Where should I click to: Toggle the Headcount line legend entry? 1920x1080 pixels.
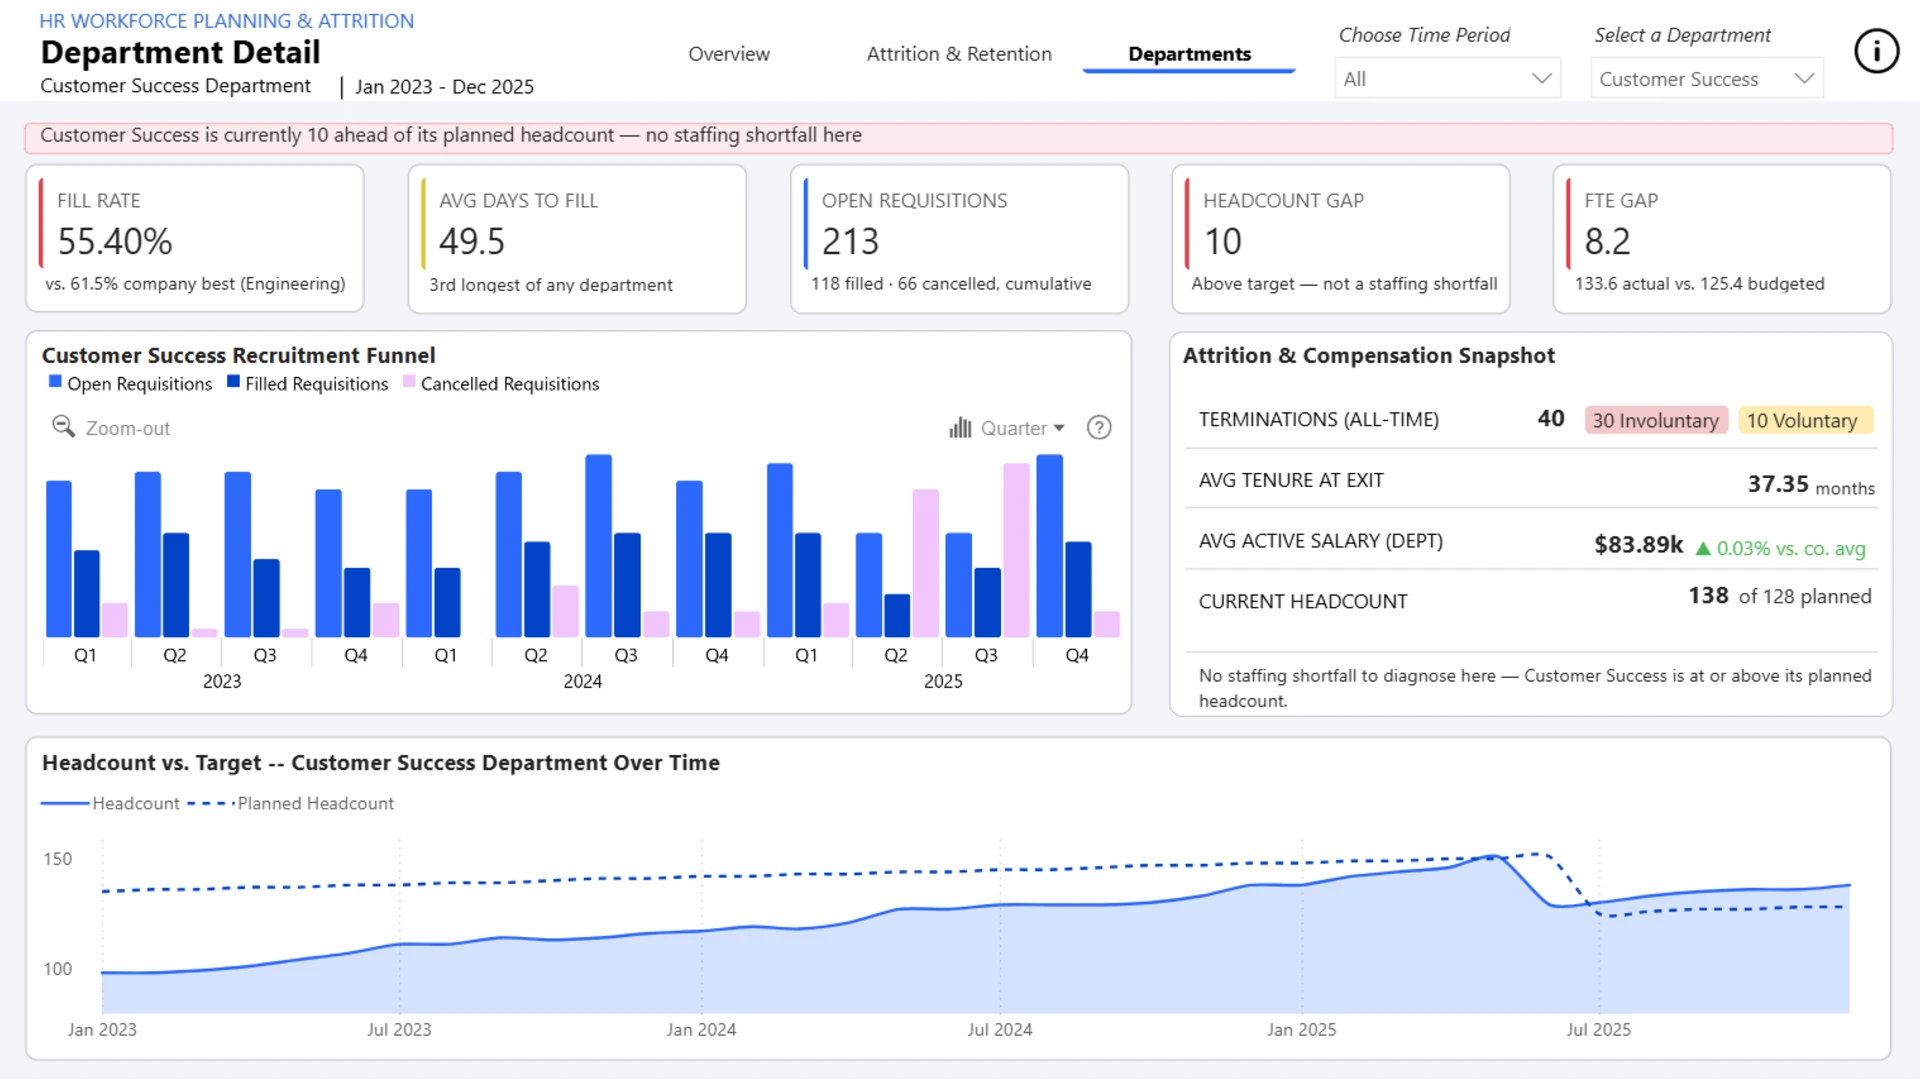(110, 803)
